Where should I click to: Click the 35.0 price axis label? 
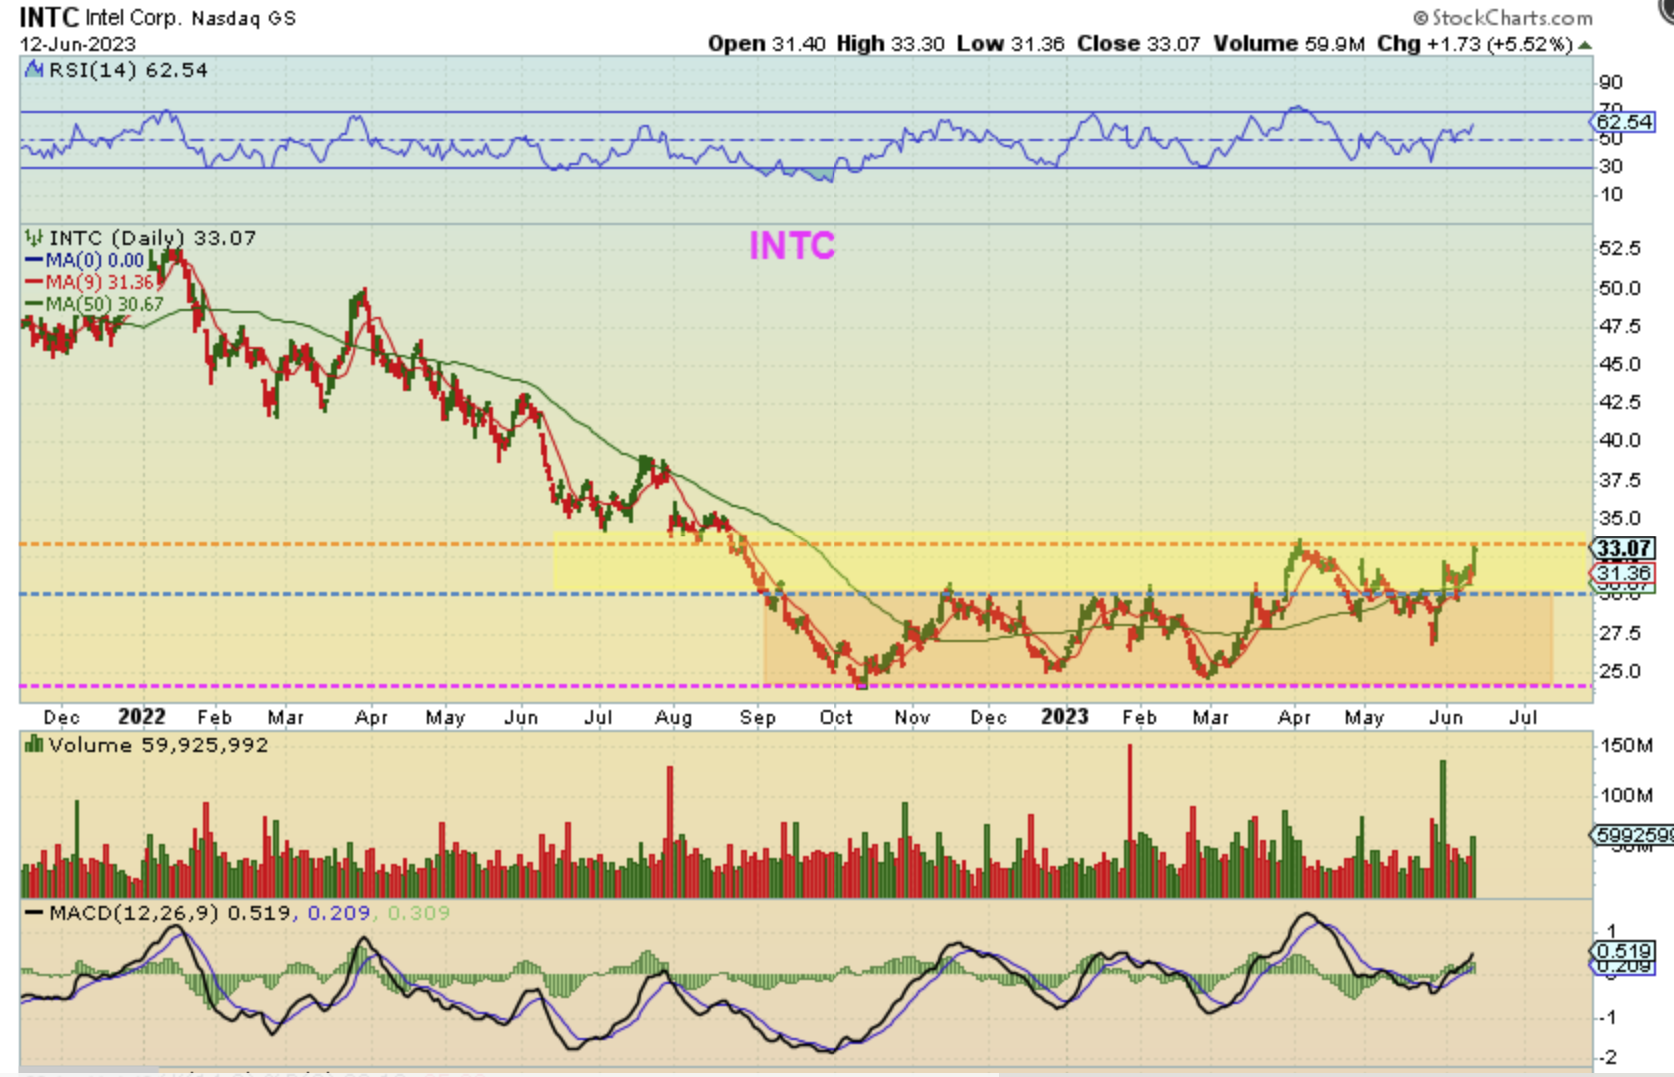click(1620, 518)
